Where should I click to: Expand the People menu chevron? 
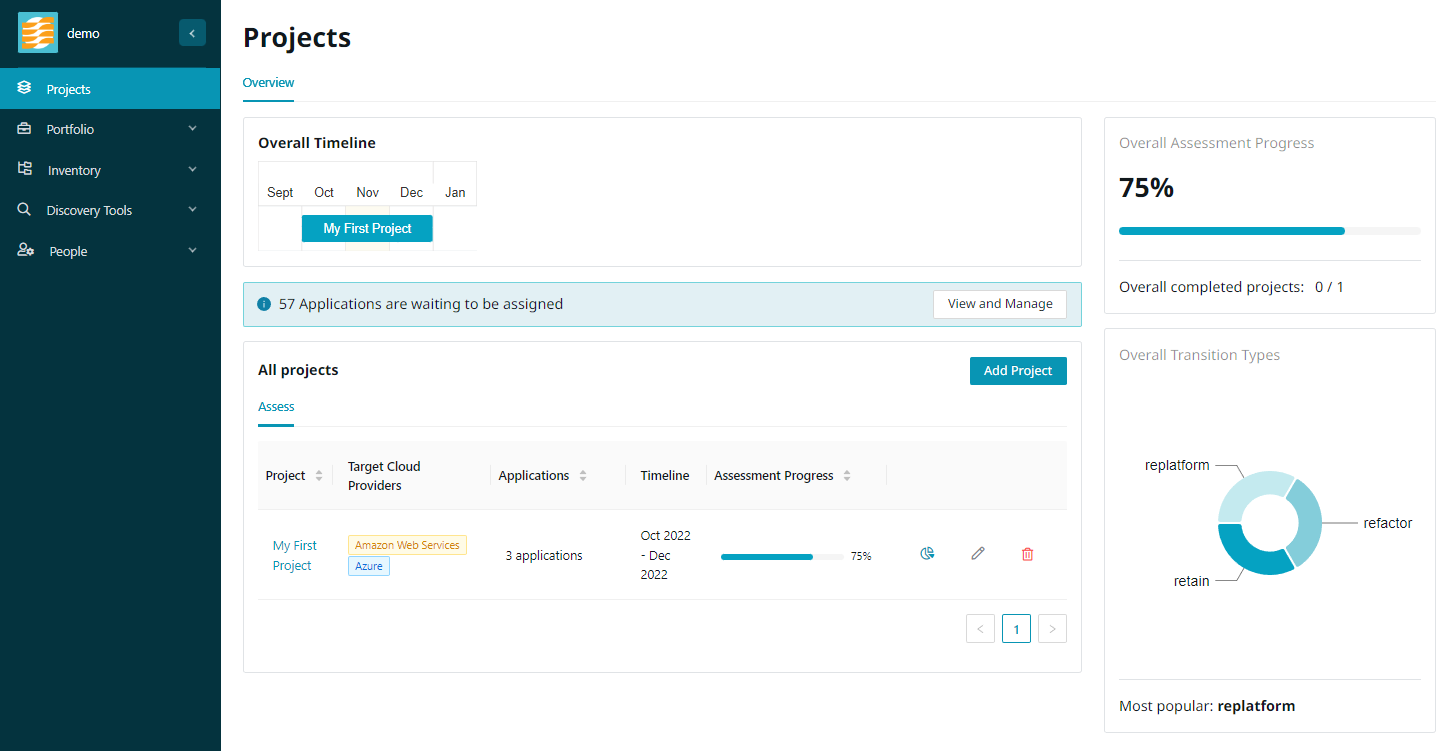pos(193,251)
